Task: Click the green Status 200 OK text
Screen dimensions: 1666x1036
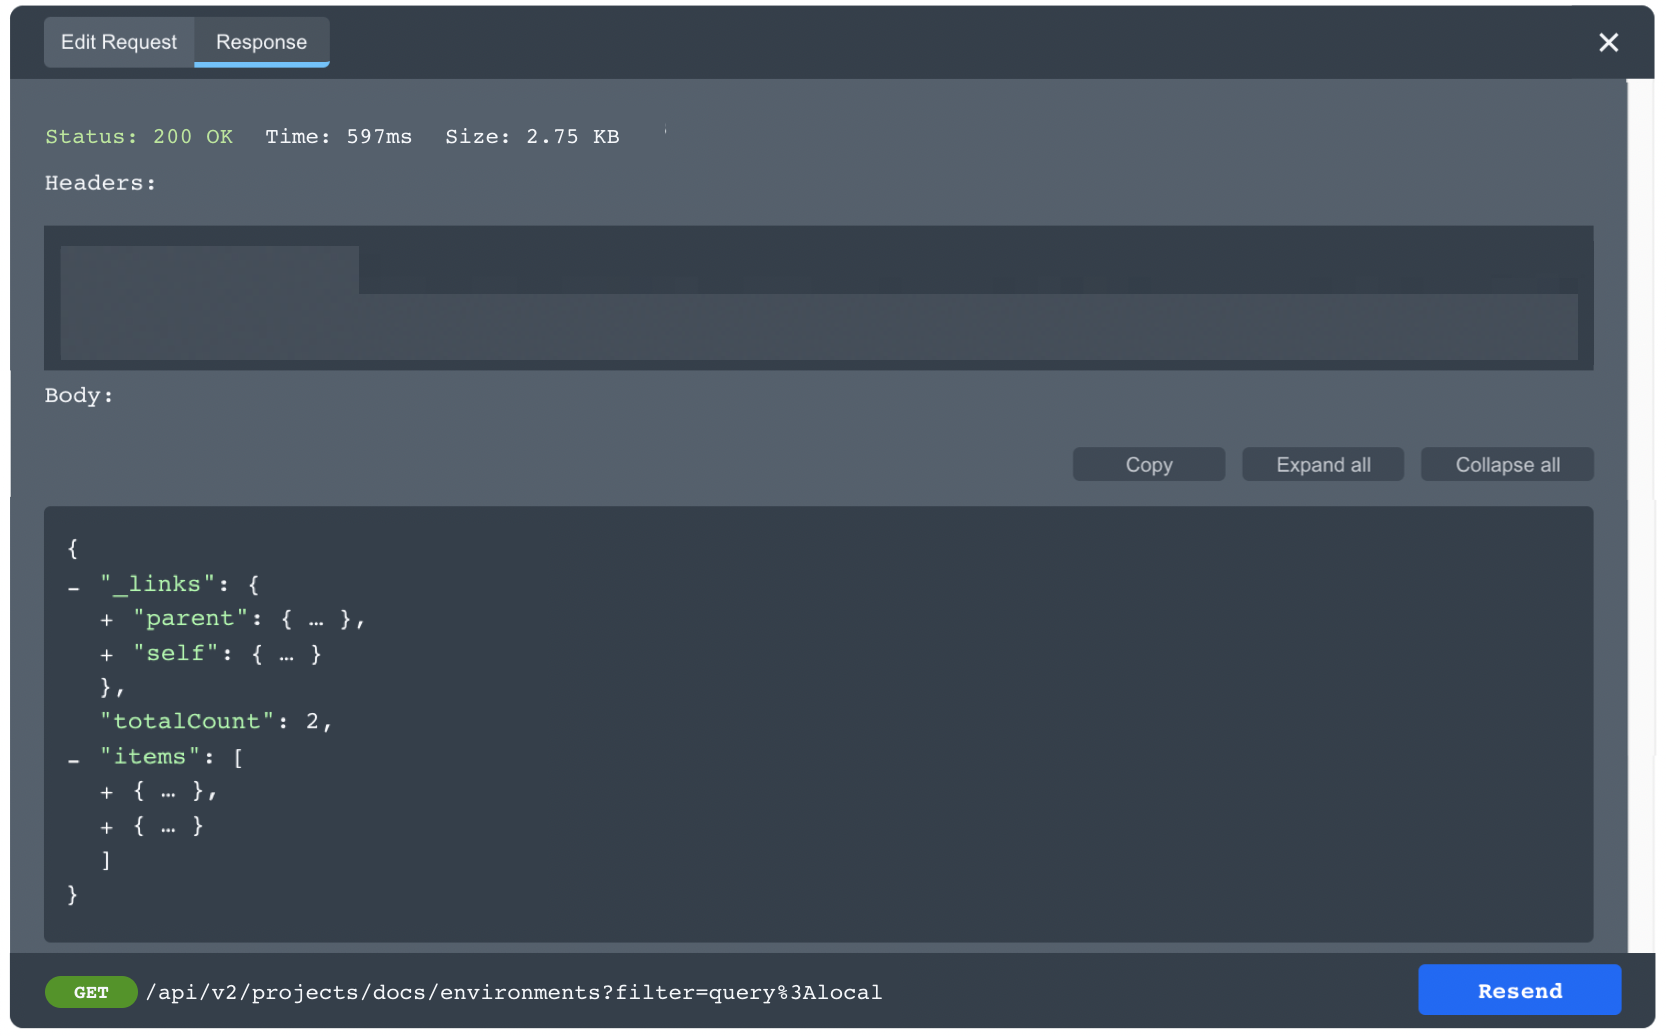Action: coord(139,136)
